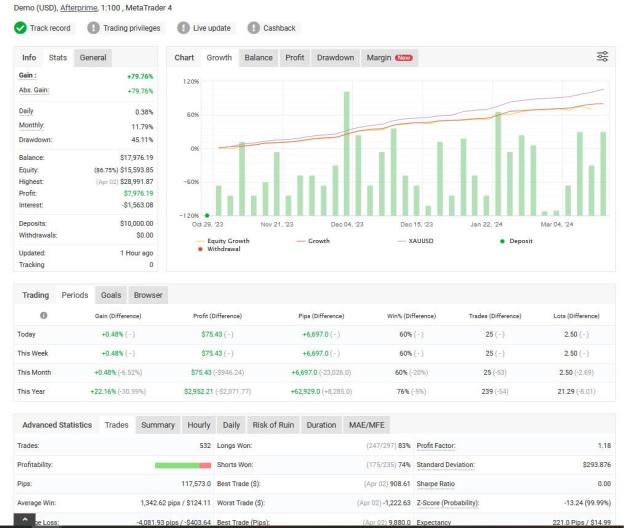Click the tallest green bar near Dec 04
The image size is (625, 528).
click(x=346, y=153)
